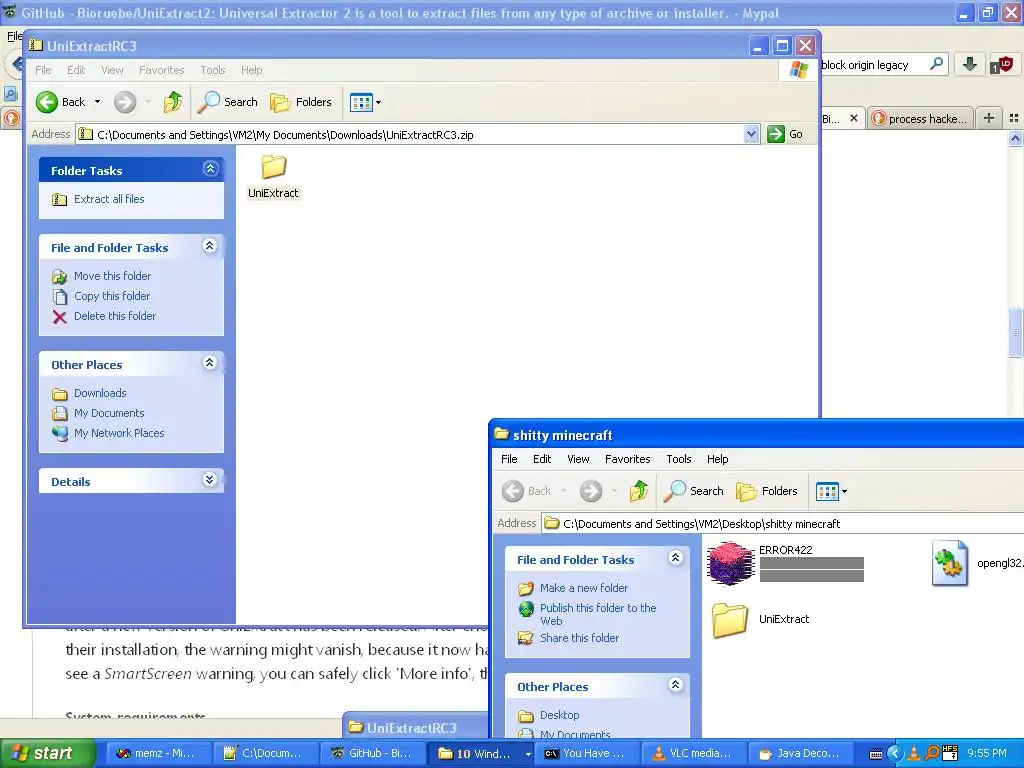Collapse Other Places panel in UniExtractRC3

[x=210, y=363]
